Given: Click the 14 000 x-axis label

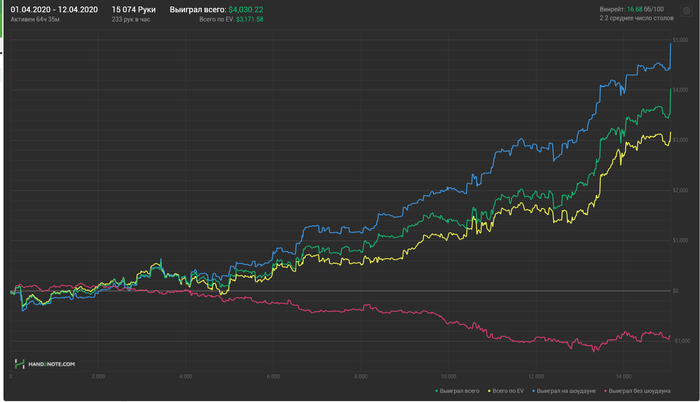Looking at the screenshot, I should (624, 377).
